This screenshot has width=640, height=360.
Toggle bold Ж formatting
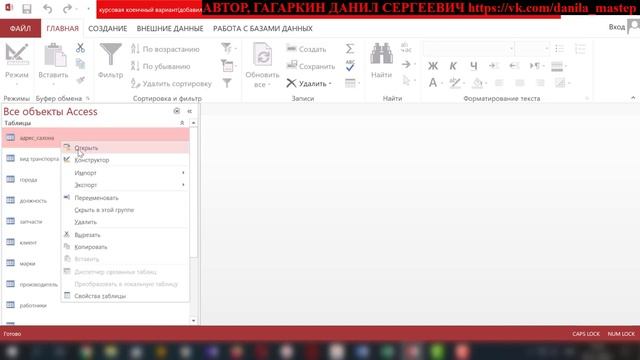[x=433, y=66]
